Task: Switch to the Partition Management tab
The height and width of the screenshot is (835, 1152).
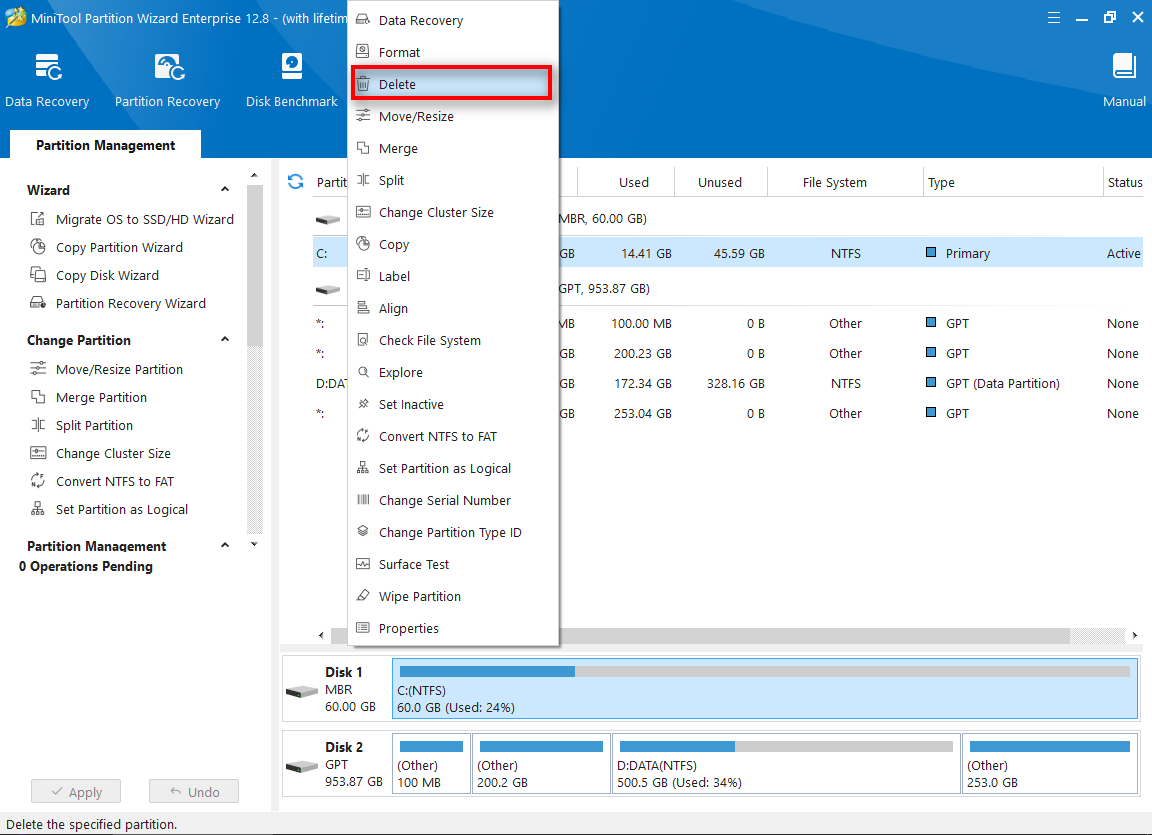Action: (x=105, y=145)
